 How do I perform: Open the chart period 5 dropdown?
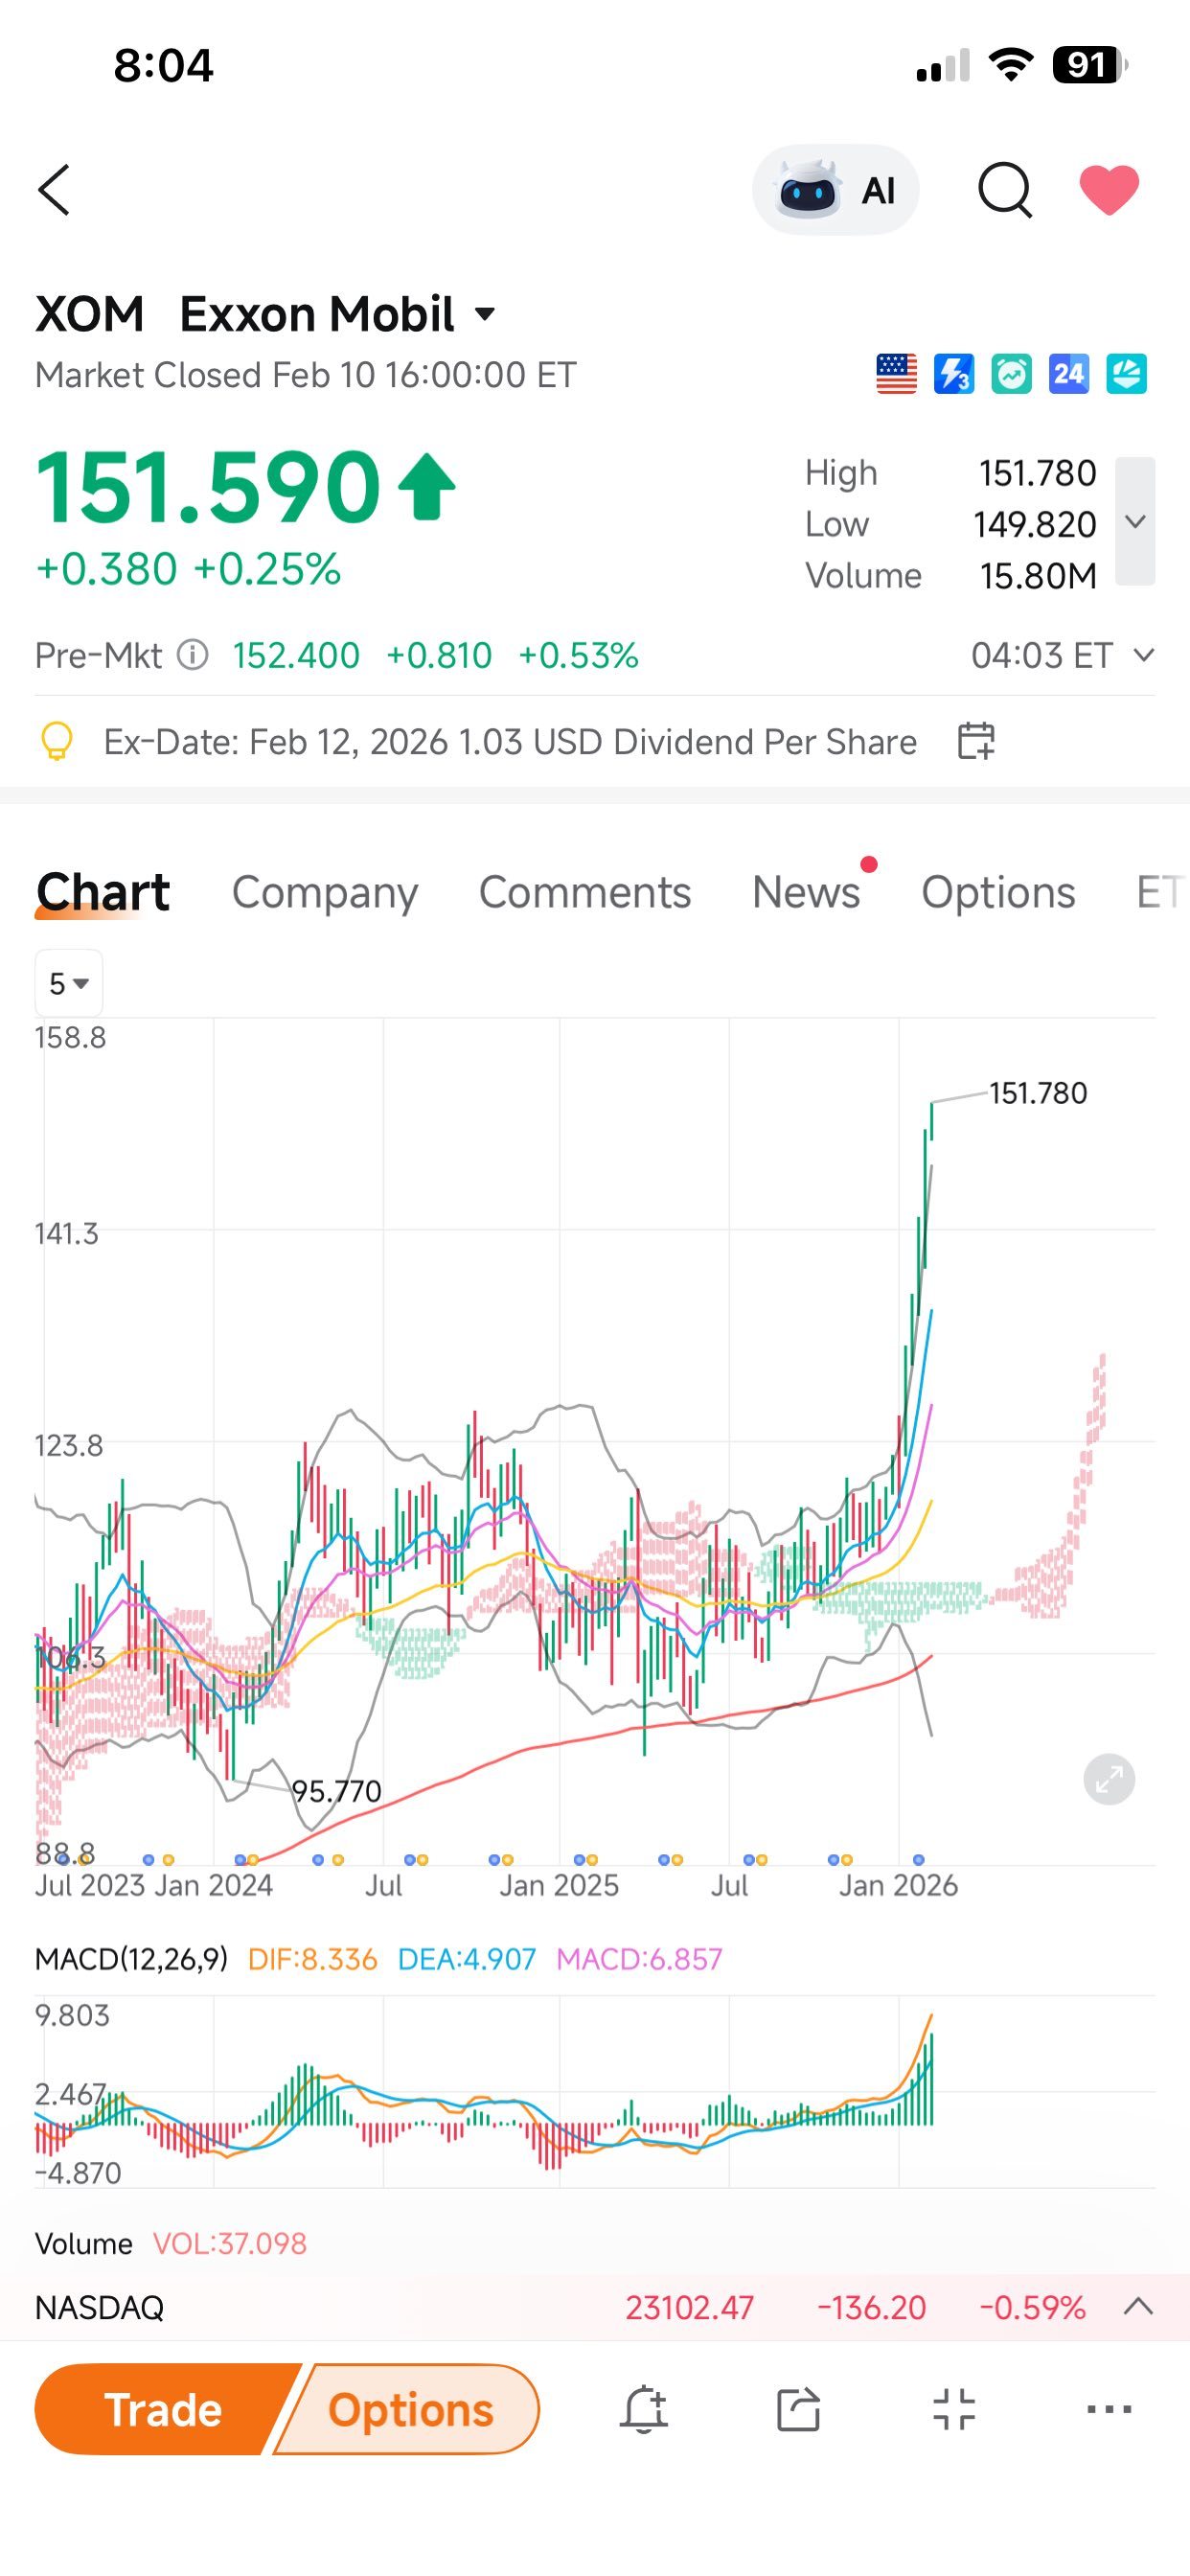click(x=69, y=983)
